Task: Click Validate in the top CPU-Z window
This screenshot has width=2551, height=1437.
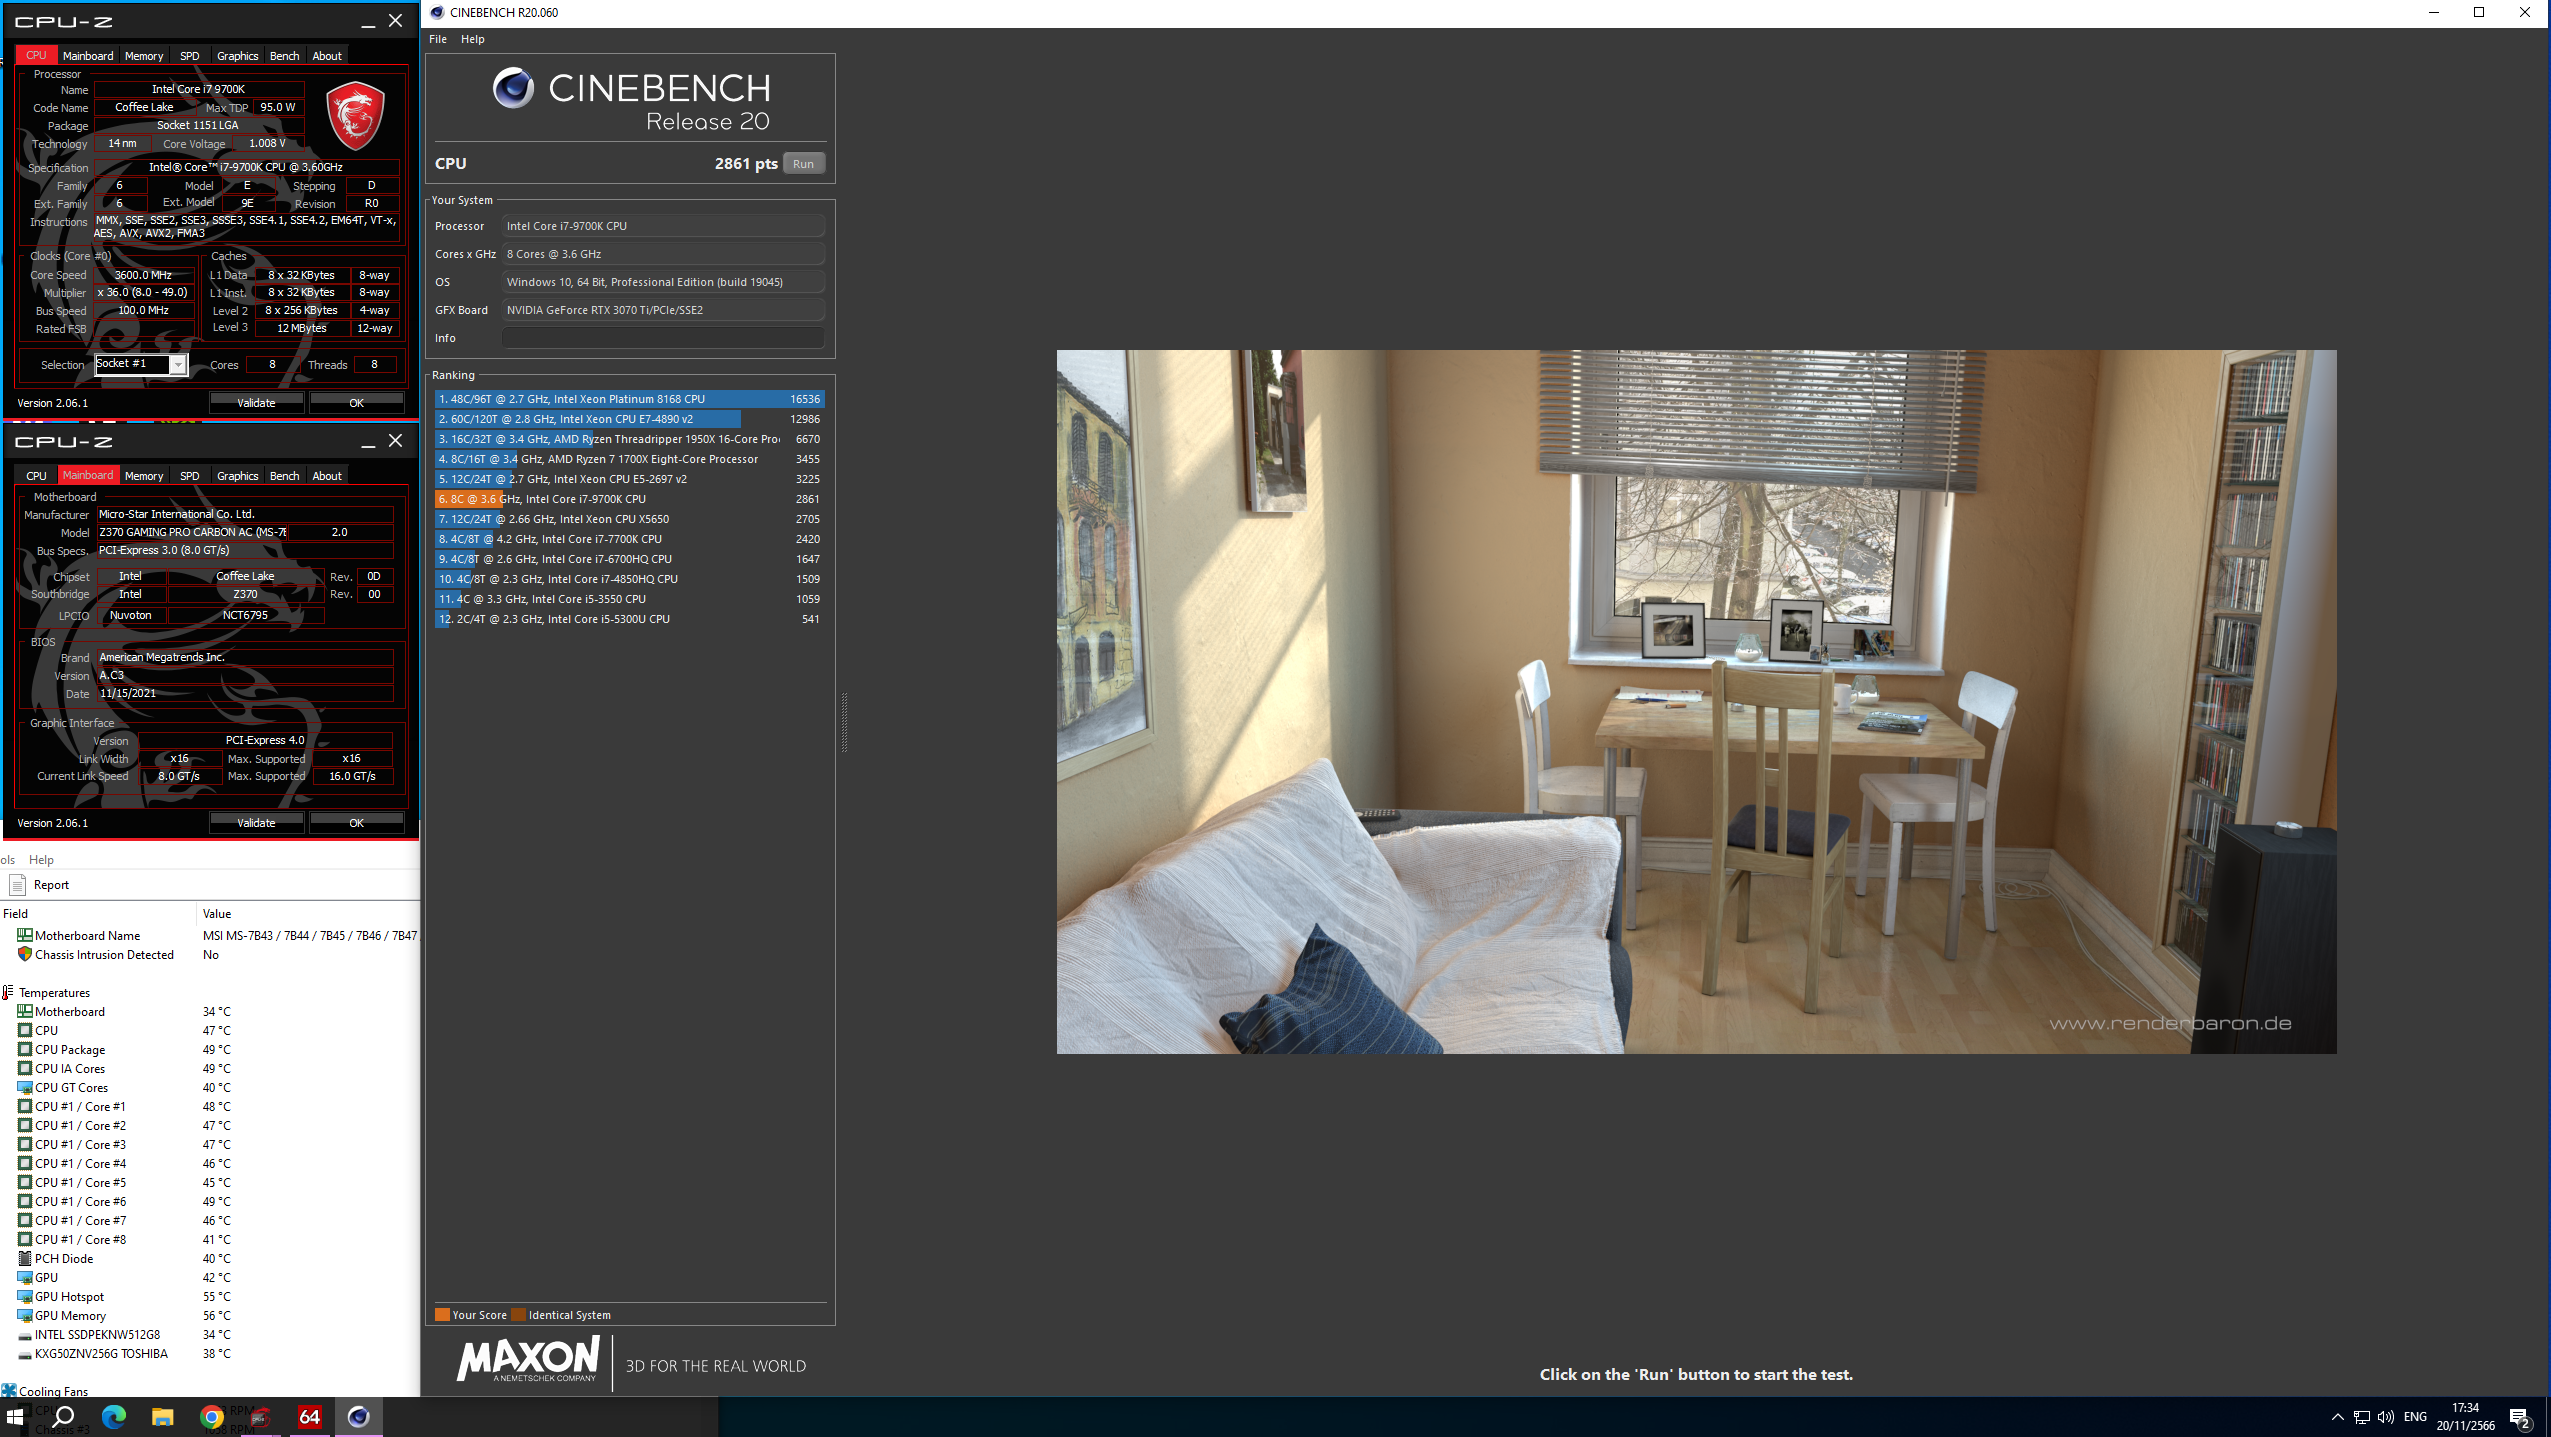Action: 256,403
